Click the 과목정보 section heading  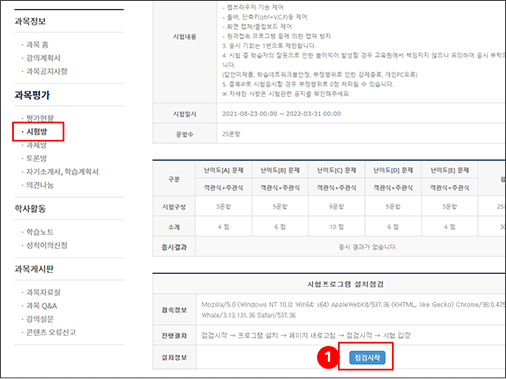tap(30, 21)
